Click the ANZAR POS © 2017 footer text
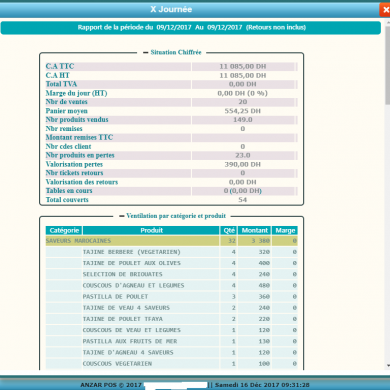The height and width of the screenshot is (390, 390). 111,385
